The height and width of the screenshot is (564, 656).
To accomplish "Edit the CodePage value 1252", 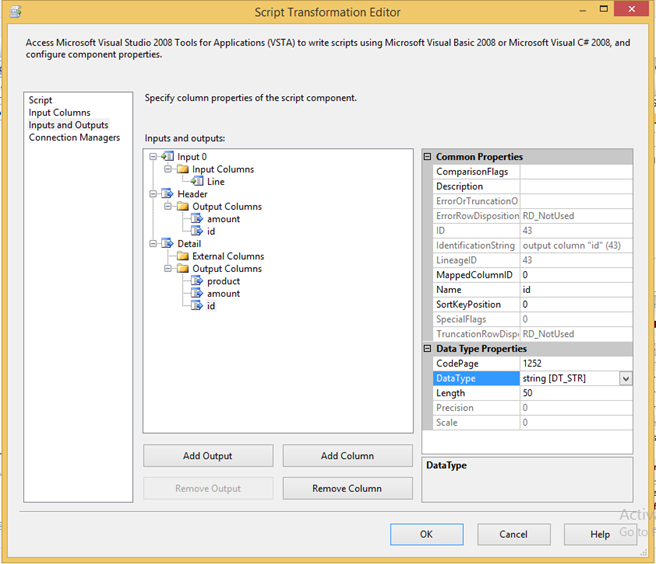I will point(576,364).
